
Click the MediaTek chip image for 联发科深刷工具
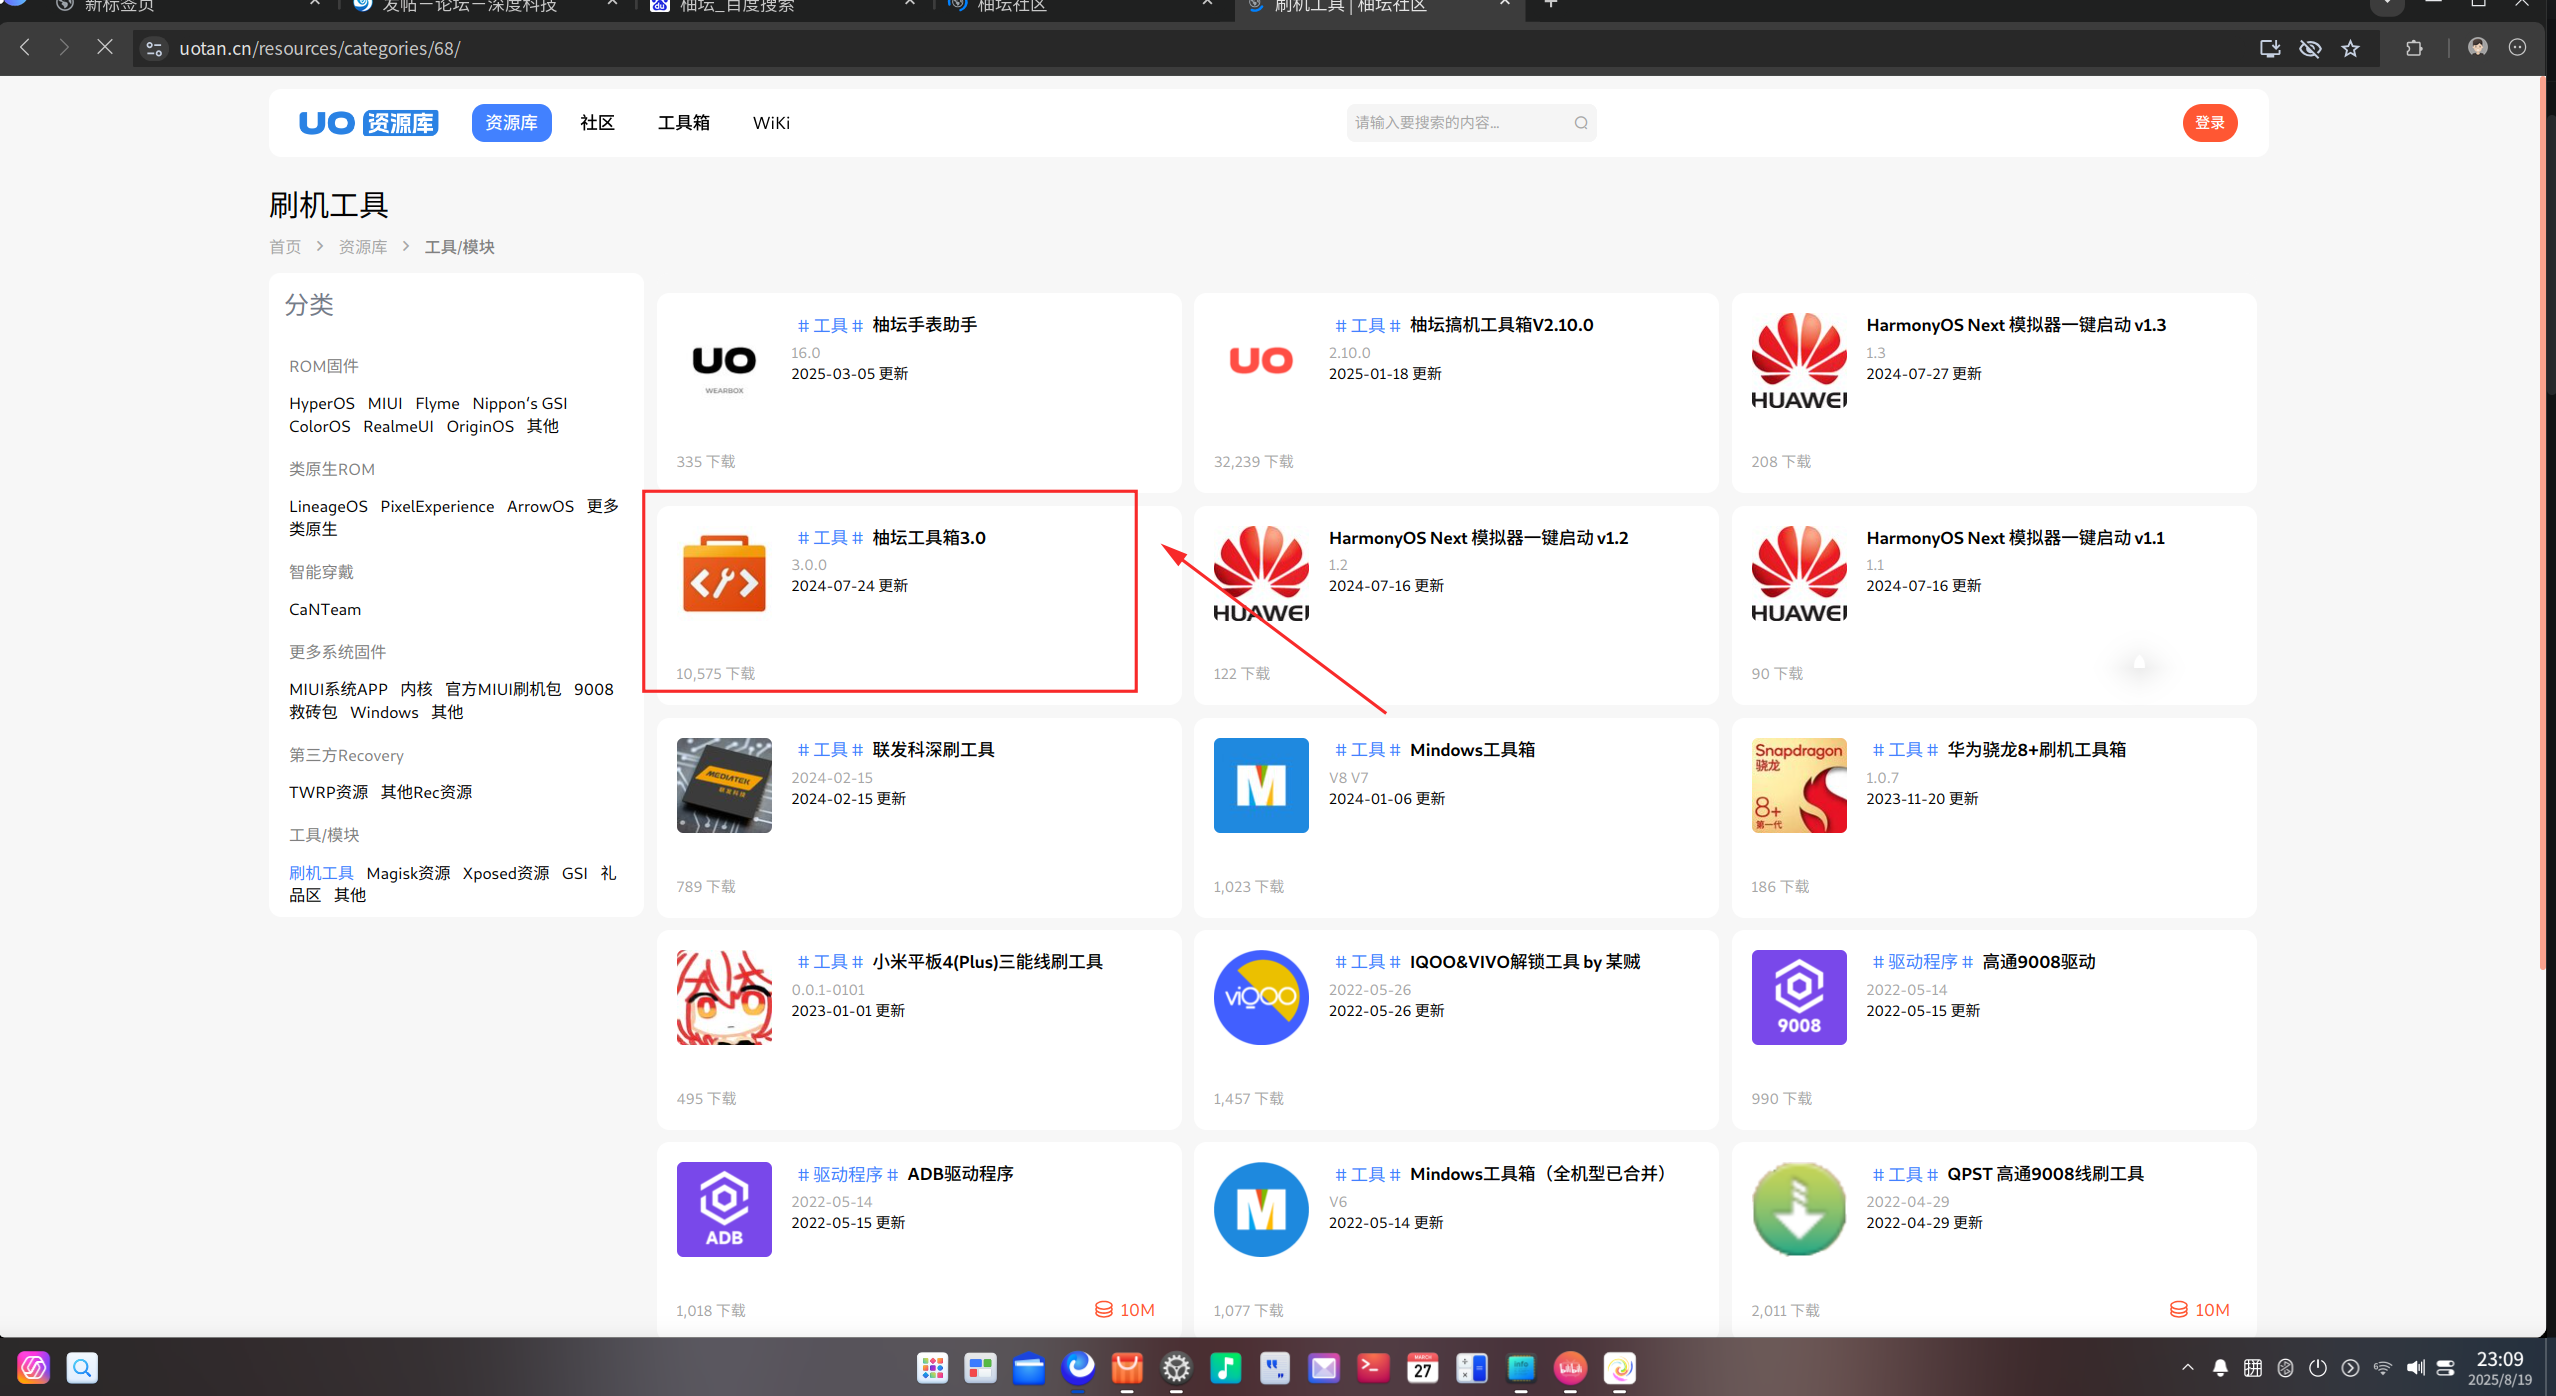724,786
